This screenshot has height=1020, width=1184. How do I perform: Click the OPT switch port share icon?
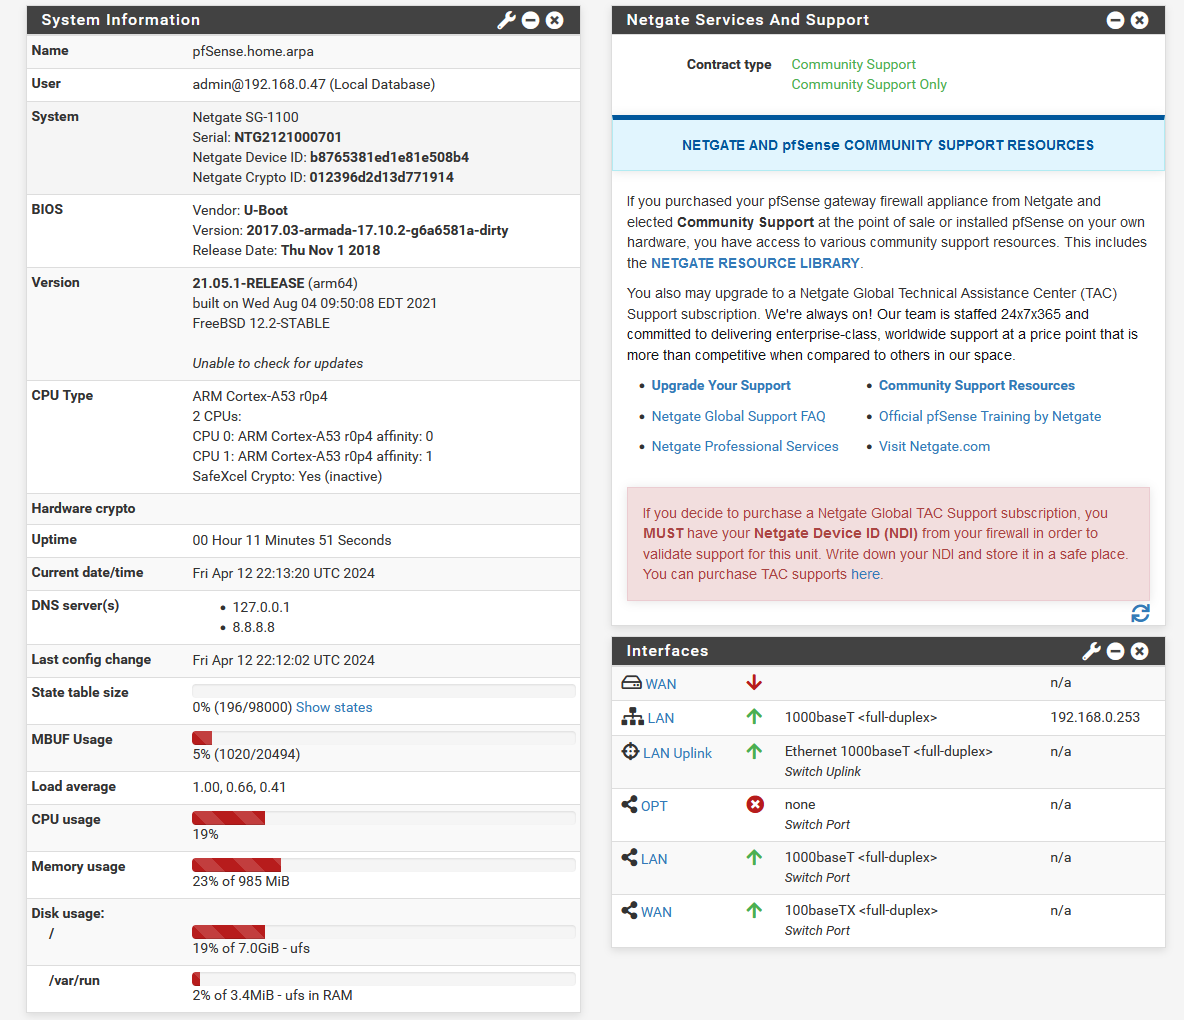[x=629, y=805]
